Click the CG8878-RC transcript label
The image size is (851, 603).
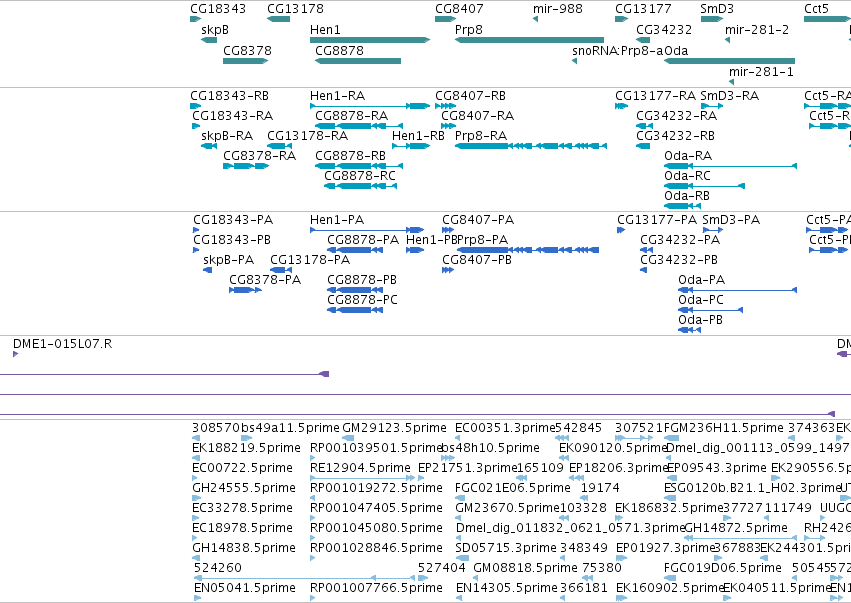point(360,176)
